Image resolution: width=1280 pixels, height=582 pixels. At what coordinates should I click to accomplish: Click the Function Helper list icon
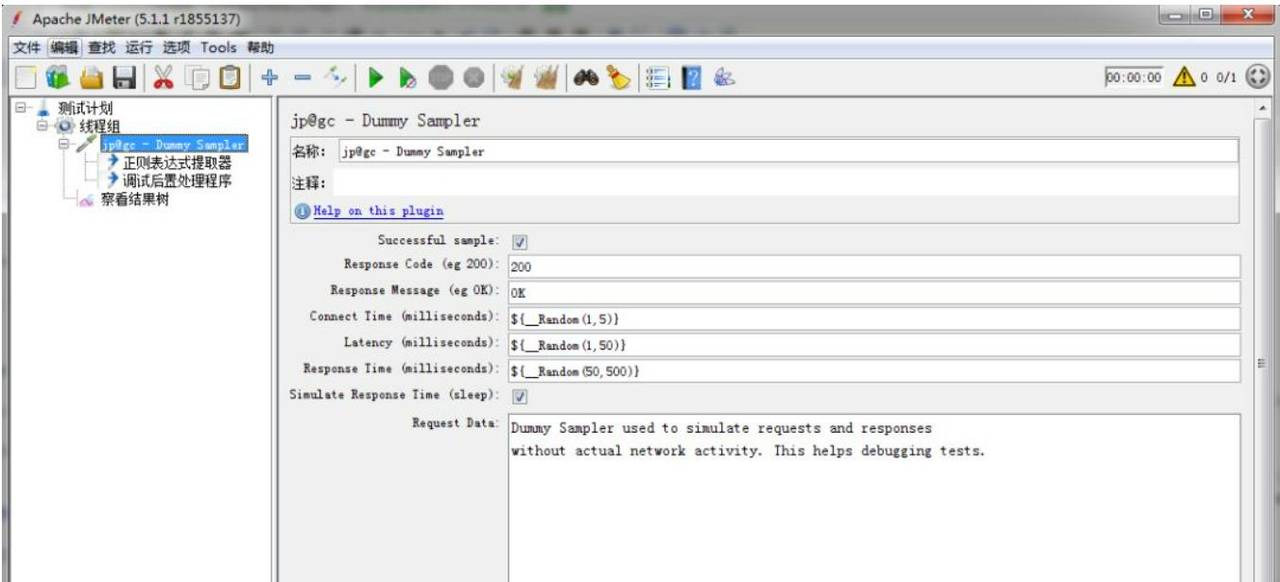click(657, 78)
